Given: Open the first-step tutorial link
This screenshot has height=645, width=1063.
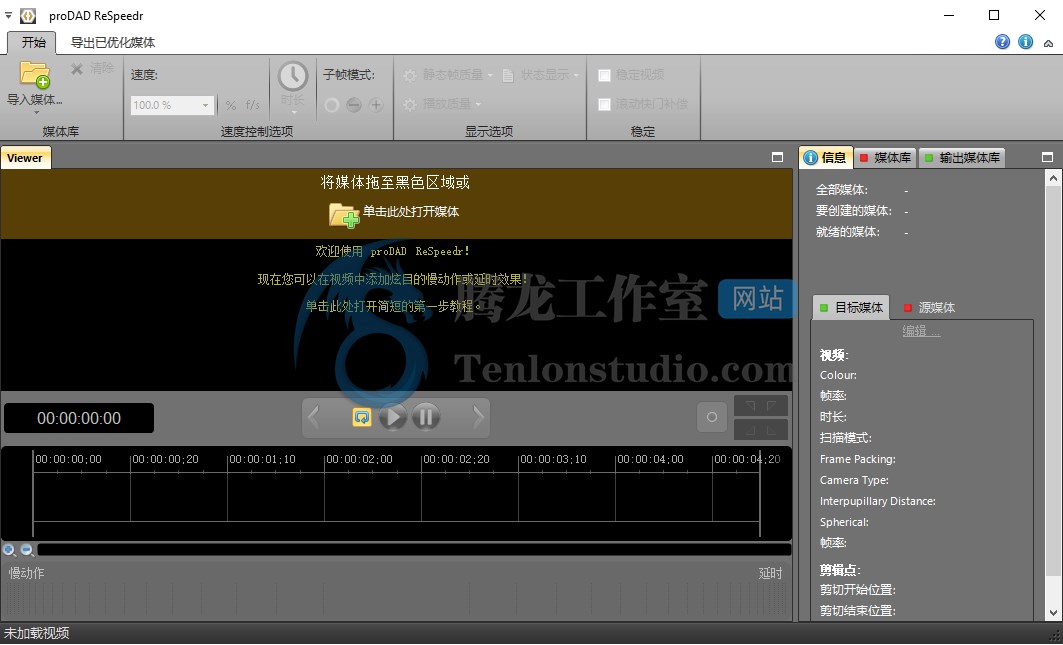Looking at the screenshot, I should [x=393, y=306].
